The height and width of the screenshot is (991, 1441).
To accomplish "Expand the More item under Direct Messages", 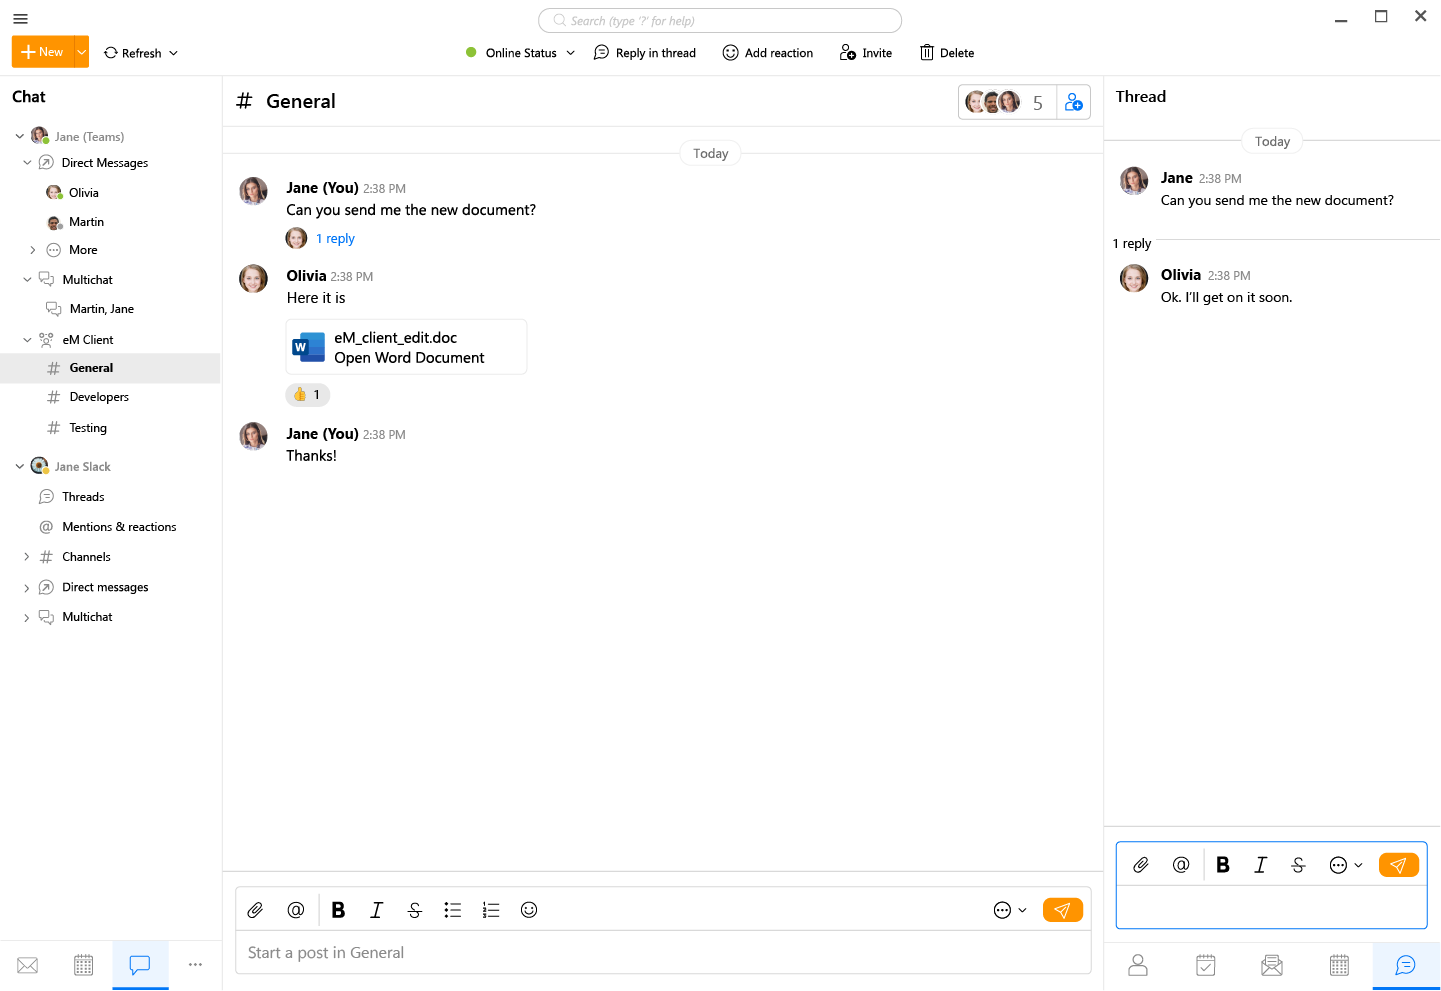I will (33, 250).
